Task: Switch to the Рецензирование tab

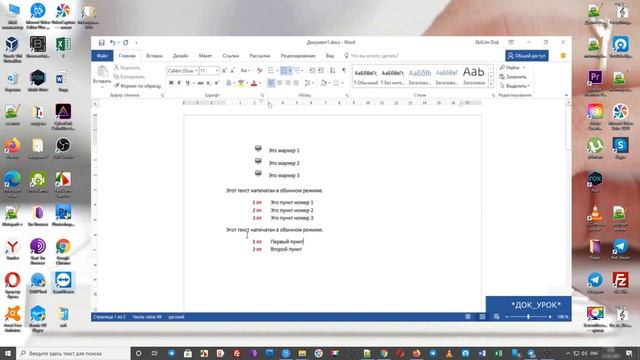Action: [x=298, y=56]
